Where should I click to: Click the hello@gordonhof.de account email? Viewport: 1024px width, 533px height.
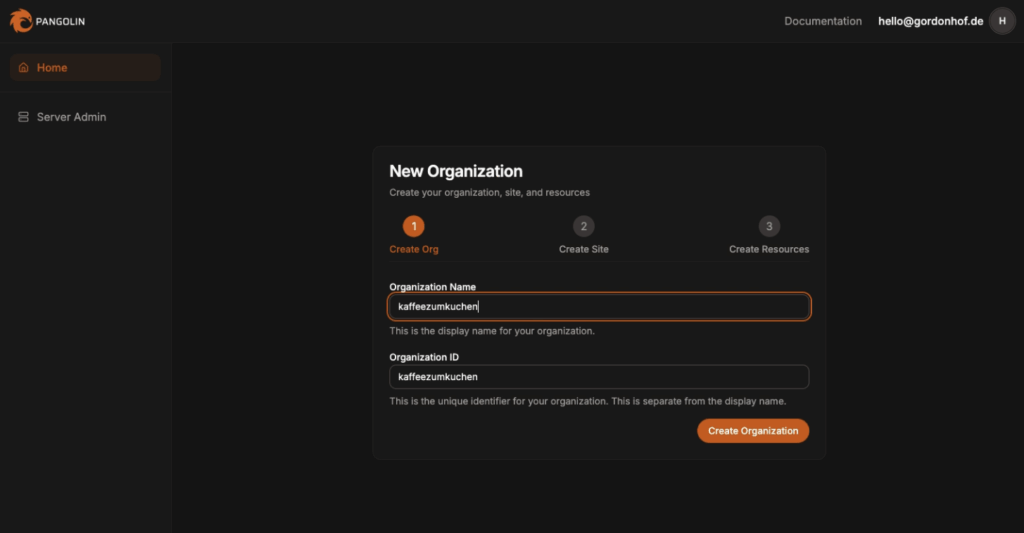pyautogui.click(x=930, y=21)
